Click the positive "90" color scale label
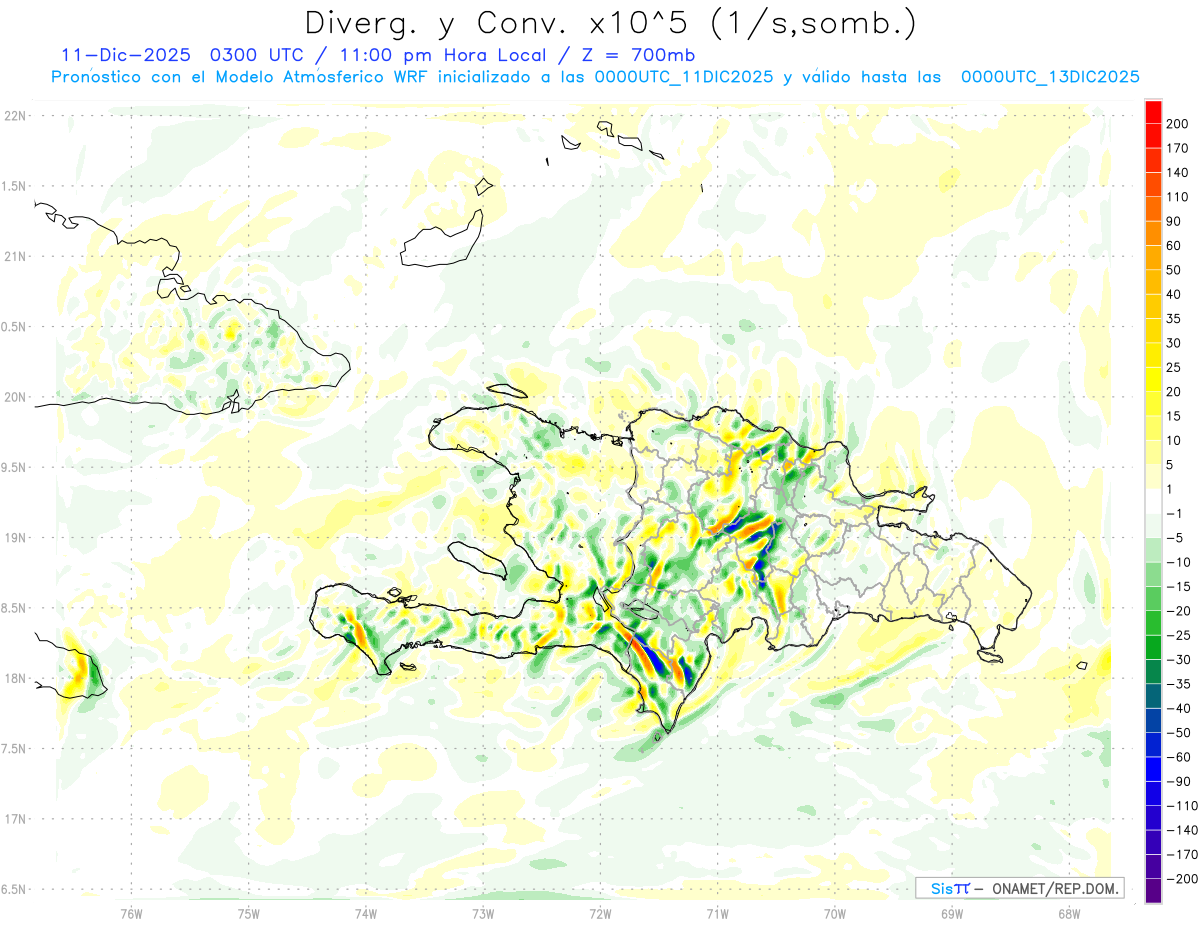This screenshot has height=927, width=1200. point(1174,221)
